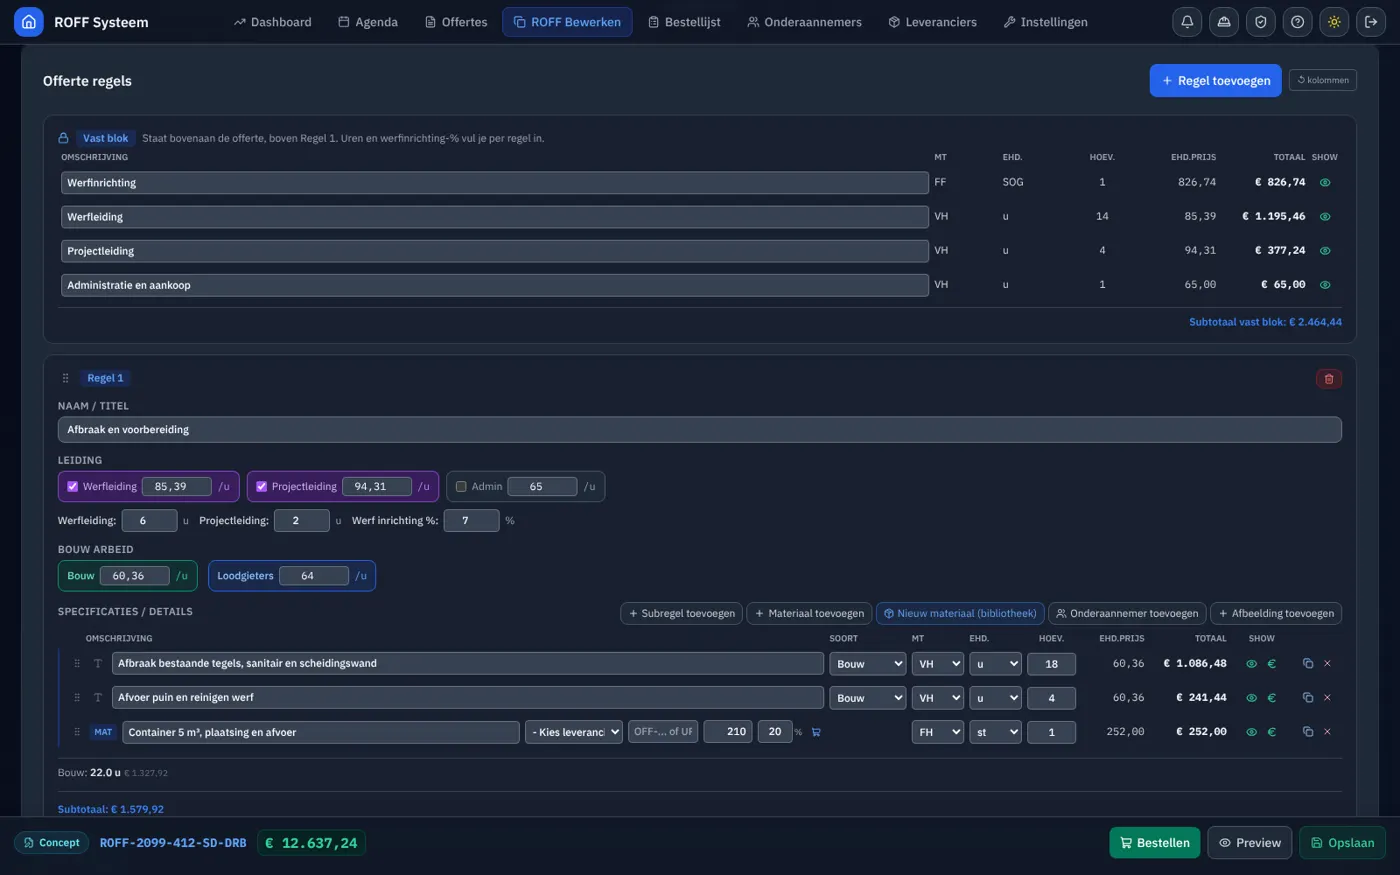This screenshot has height=875, width=1400.
Task: Switch theme with the sun icon
Action: (x=1335, y=22)
